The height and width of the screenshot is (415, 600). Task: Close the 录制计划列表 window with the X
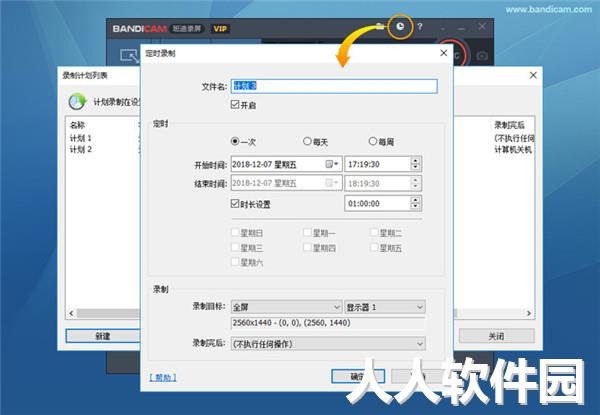point(533,75)
